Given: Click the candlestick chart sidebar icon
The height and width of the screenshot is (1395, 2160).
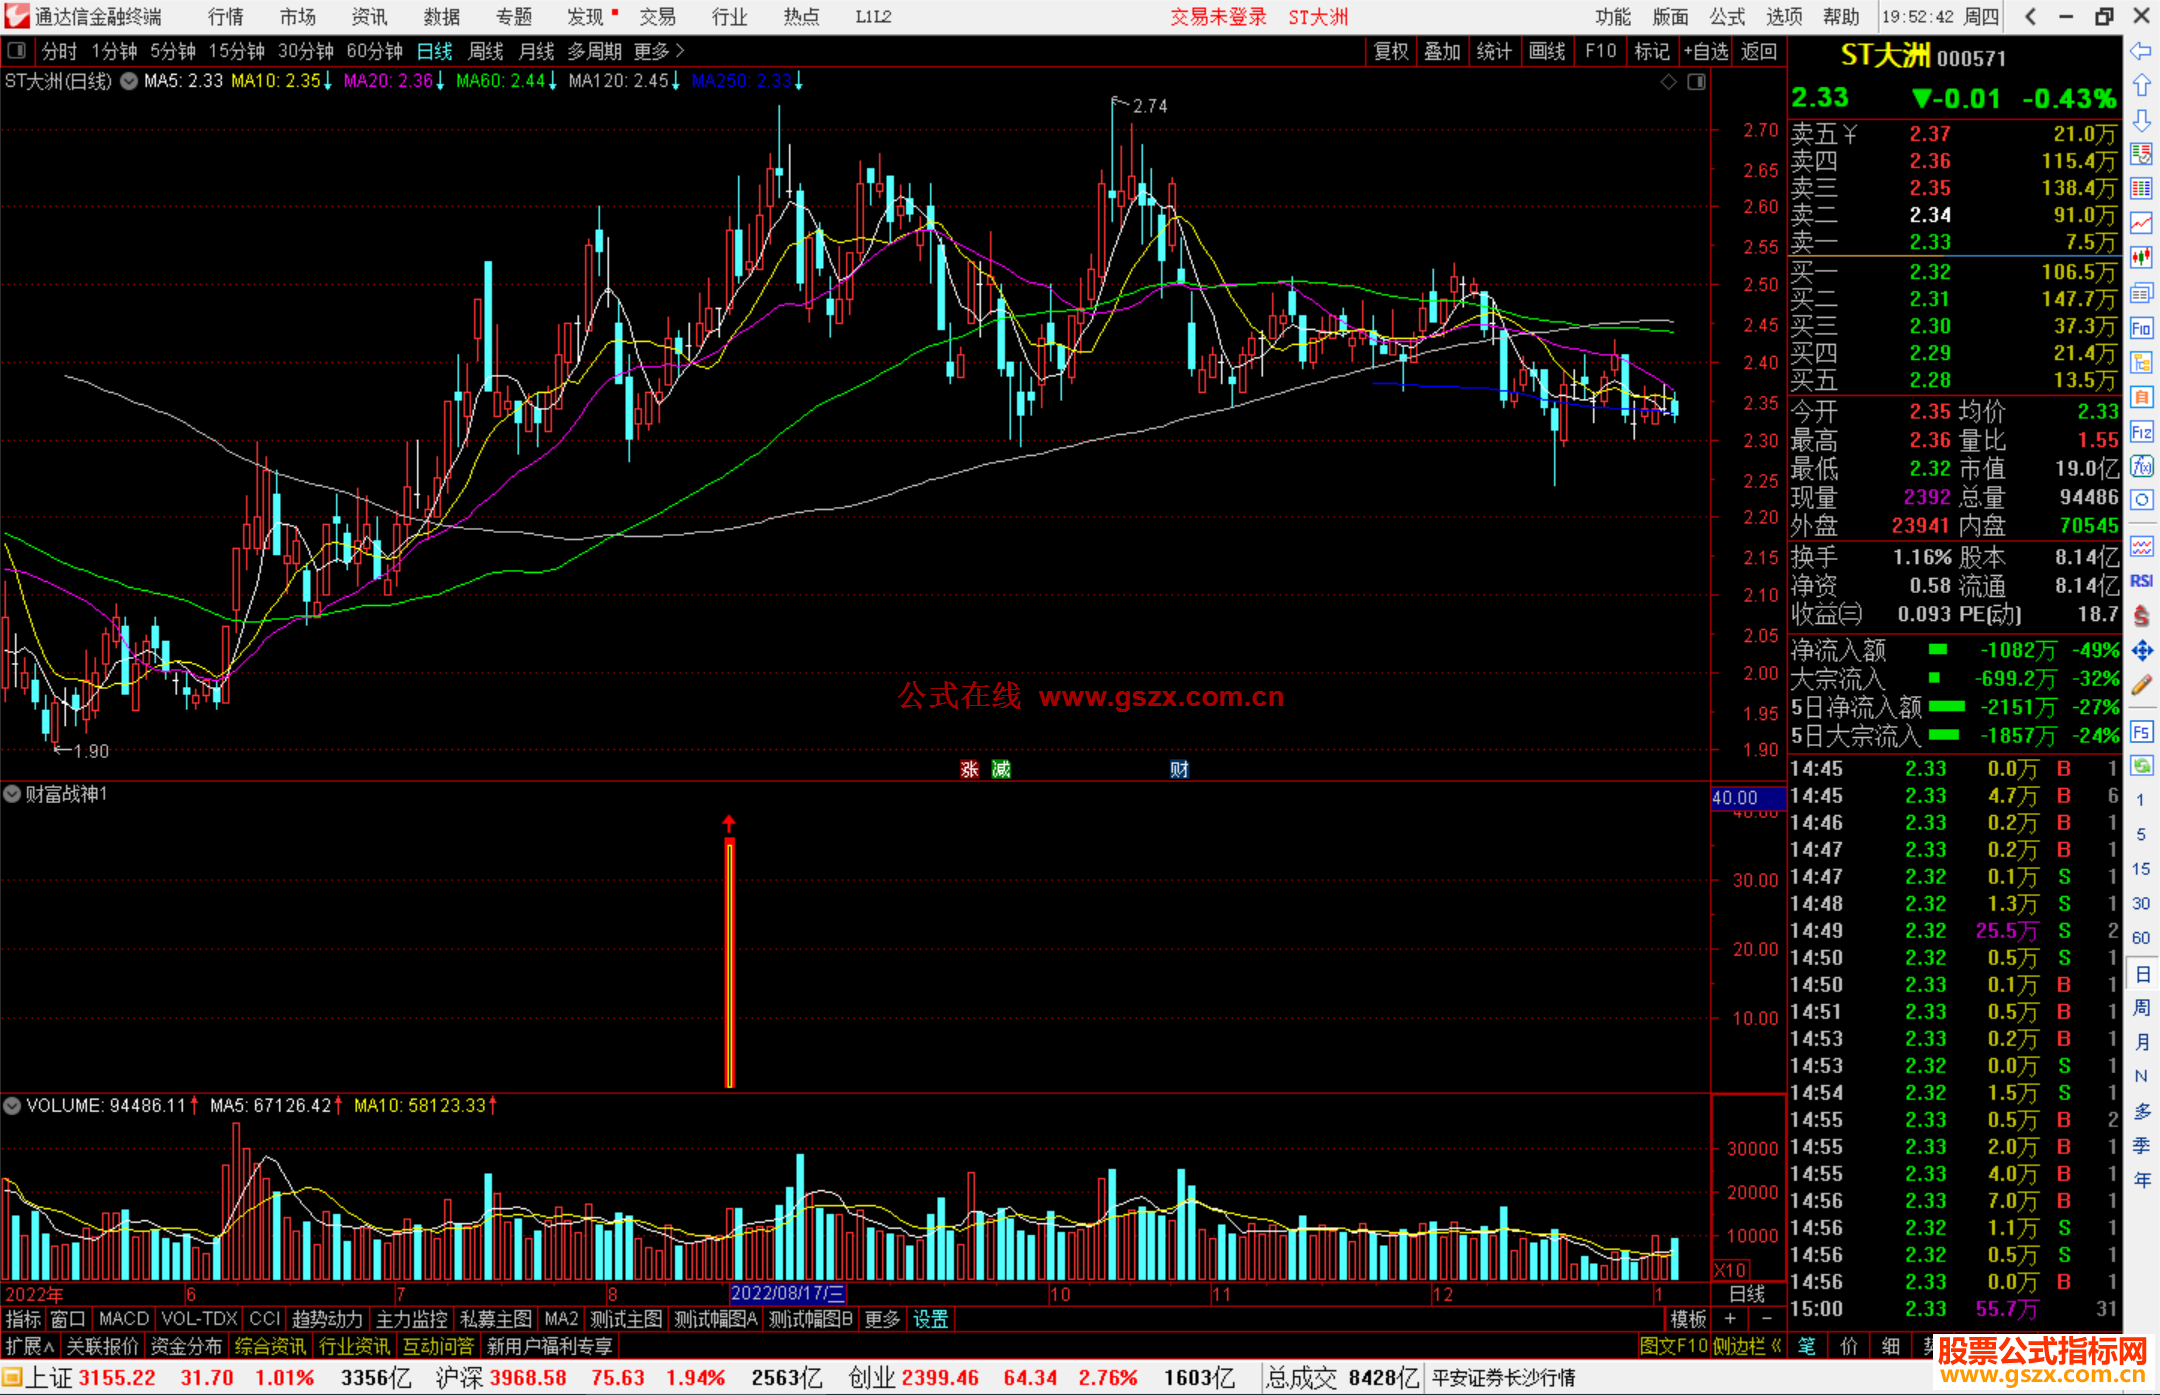Looking at the screenshot, I should [x=2141, y=257].
